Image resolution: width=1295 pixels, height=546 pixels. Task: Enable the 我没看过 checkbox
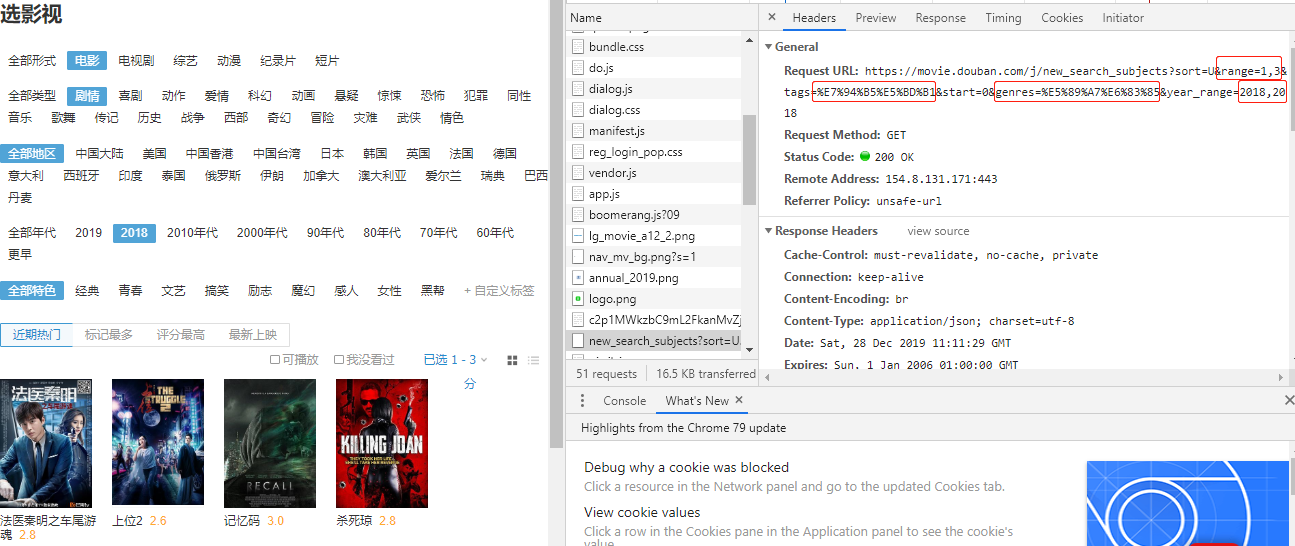click(339, 360)
